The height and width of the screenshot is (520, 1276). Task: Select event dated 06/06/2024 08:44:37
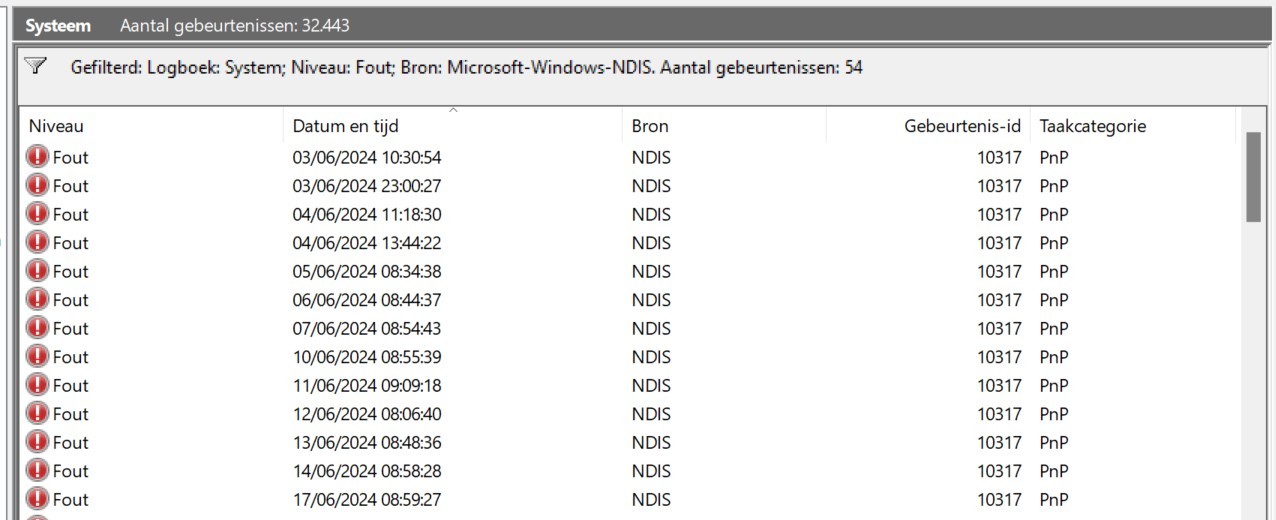pyautogui.click(x=628, y=299)
